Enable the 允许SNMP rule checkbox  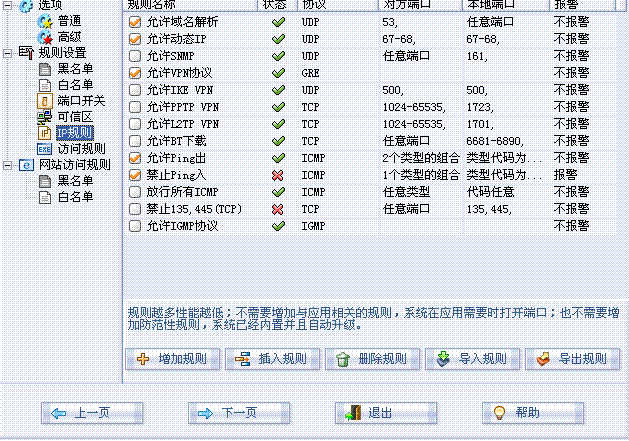tap(135, 56)
